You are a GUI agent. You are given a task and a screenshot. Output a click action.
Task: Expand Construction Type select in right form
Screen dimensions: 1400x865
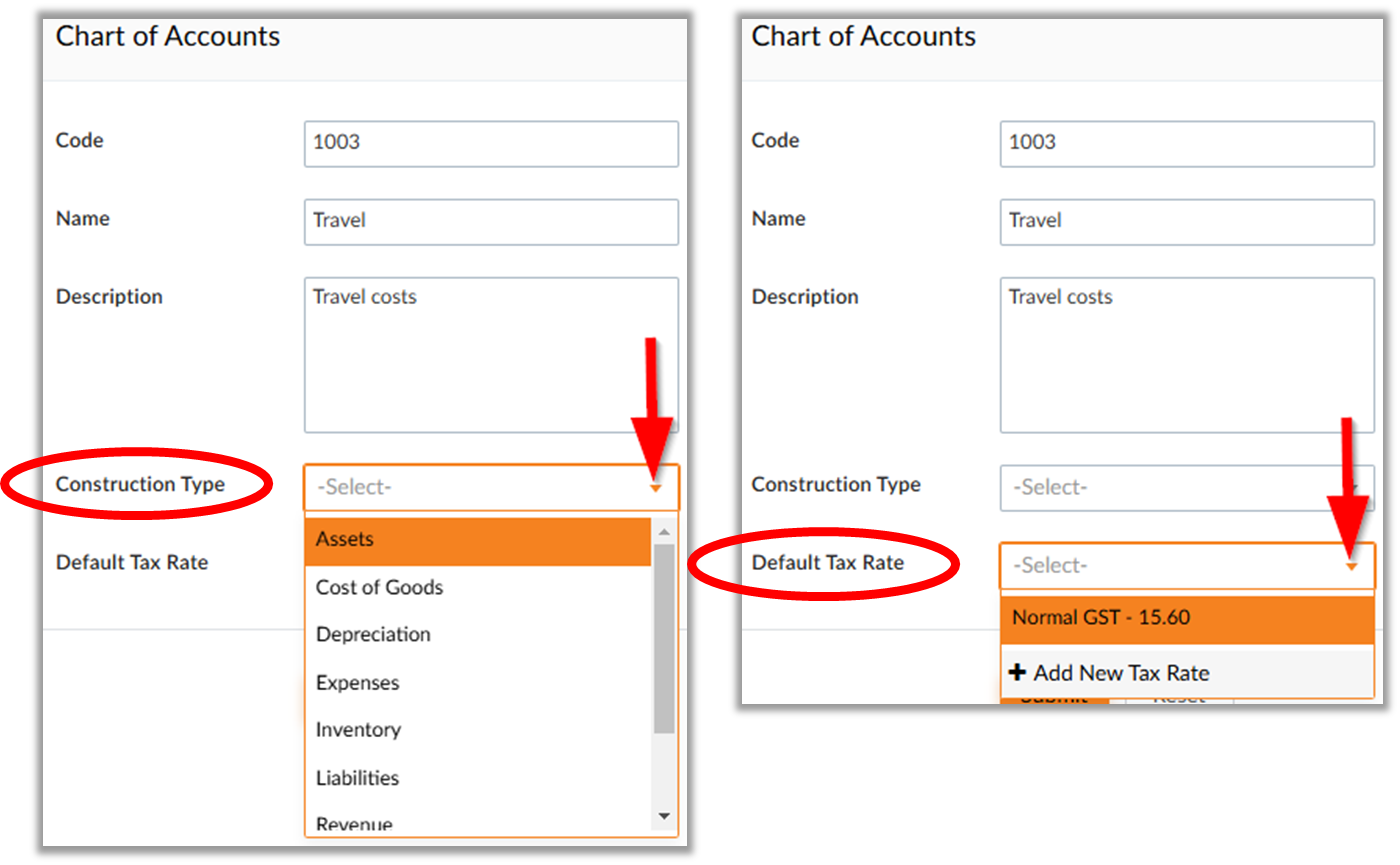[x=1187, y=488]
